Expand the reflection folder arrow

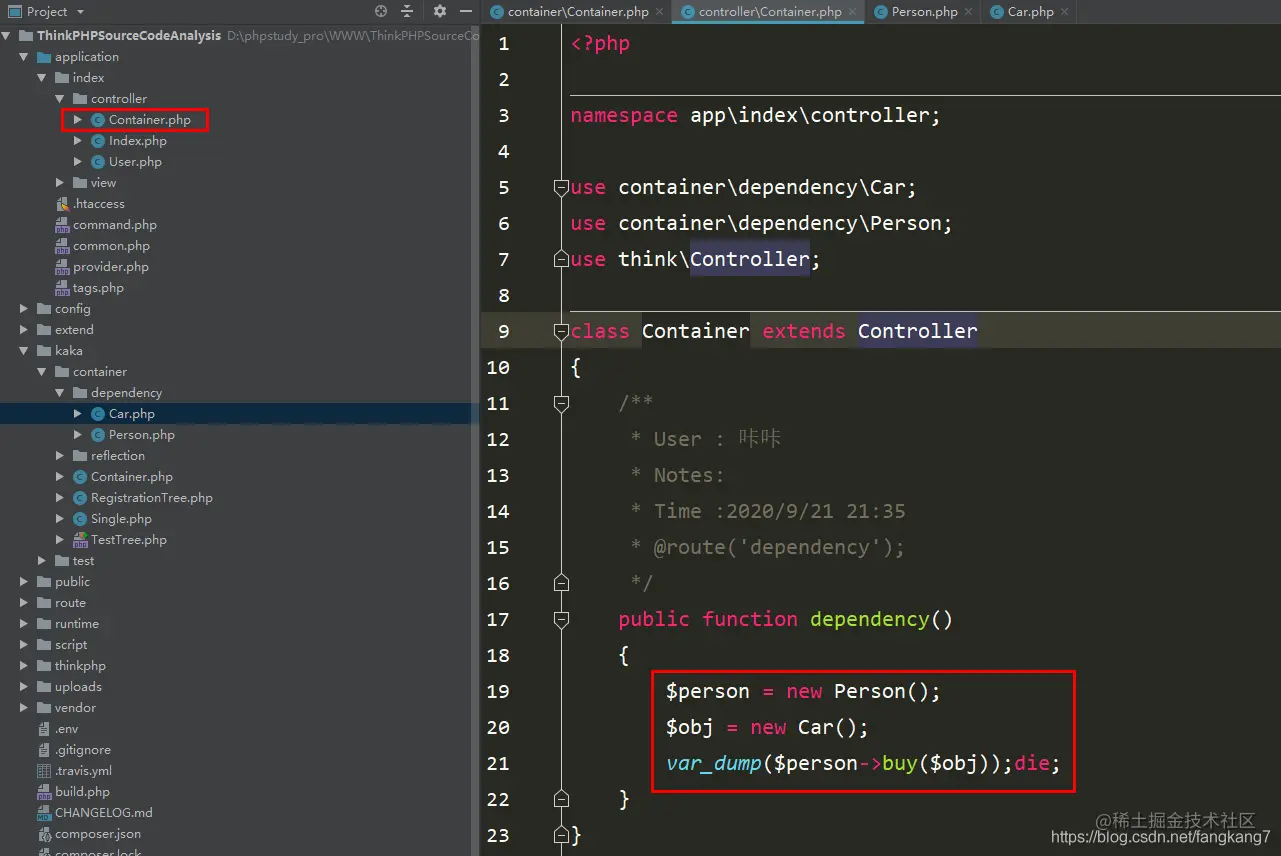click(x=60, y=456)
